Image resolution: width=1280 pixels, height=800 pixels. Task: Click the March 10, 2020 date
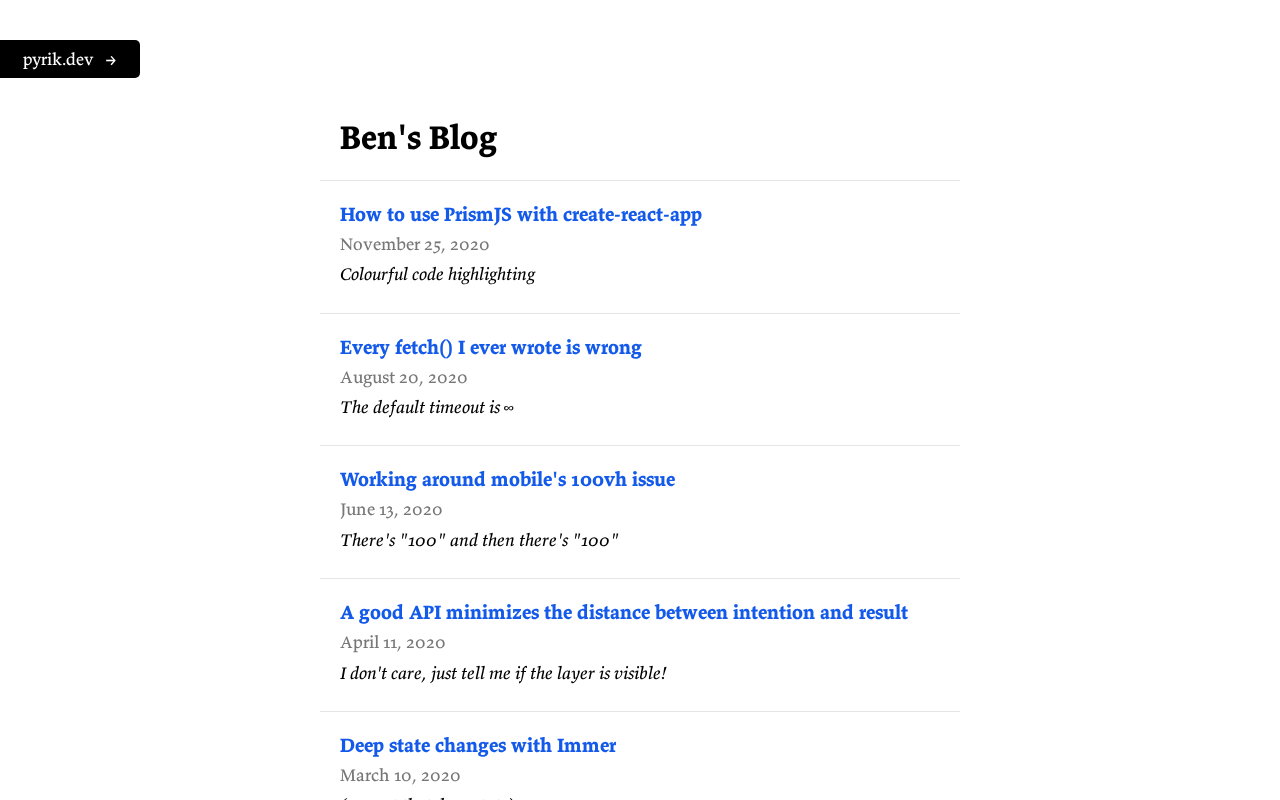point(400,776)
